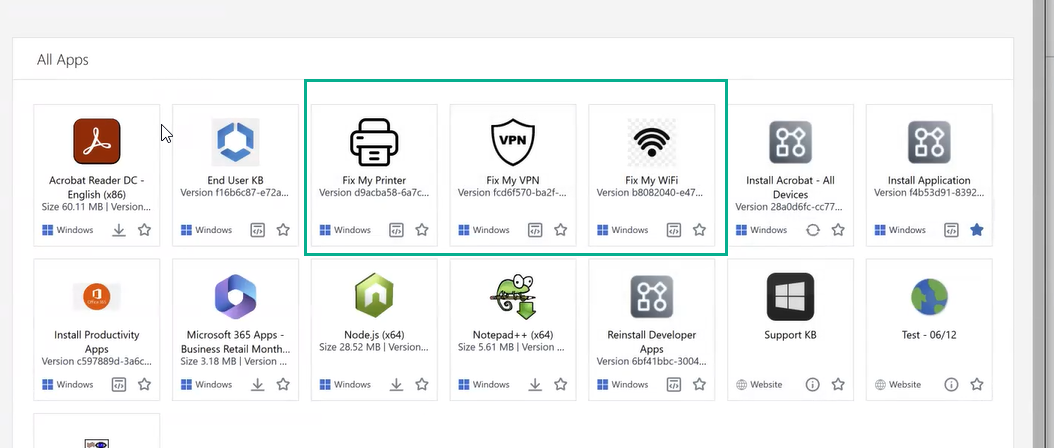Screen dimensions: 1054x448
Task: Run the Fix My VPN script icon
Action: click(x=535, y=230)
